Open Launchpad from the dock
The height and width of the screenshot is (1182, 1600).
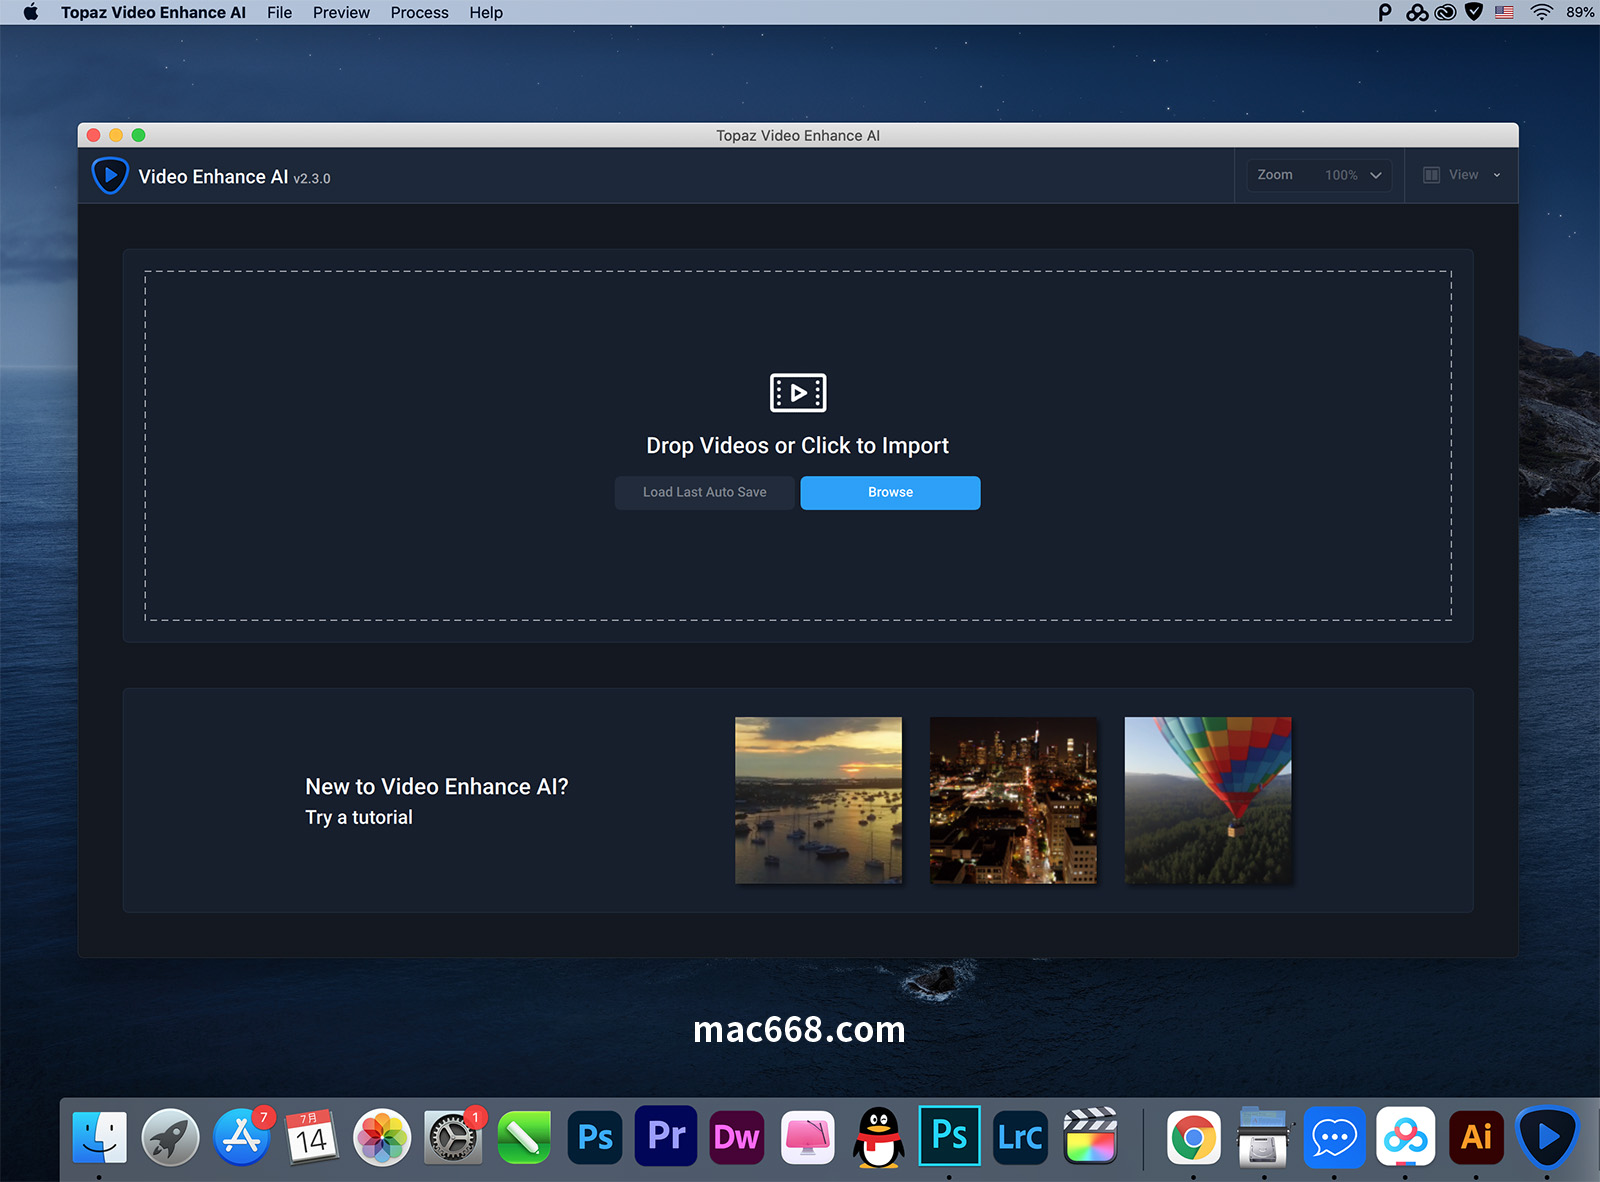(x=170, y=1137)
